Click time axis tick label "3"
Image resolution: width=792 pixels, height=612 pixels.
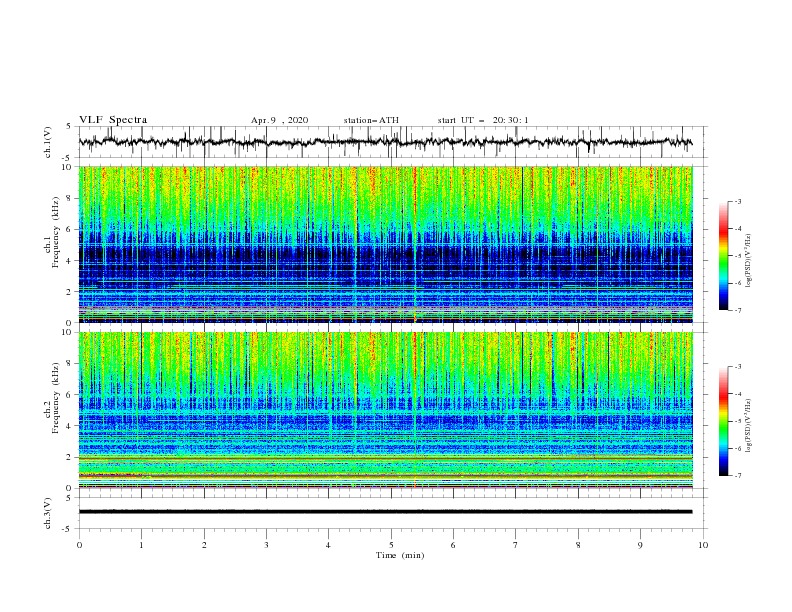[x=266, y=545]
